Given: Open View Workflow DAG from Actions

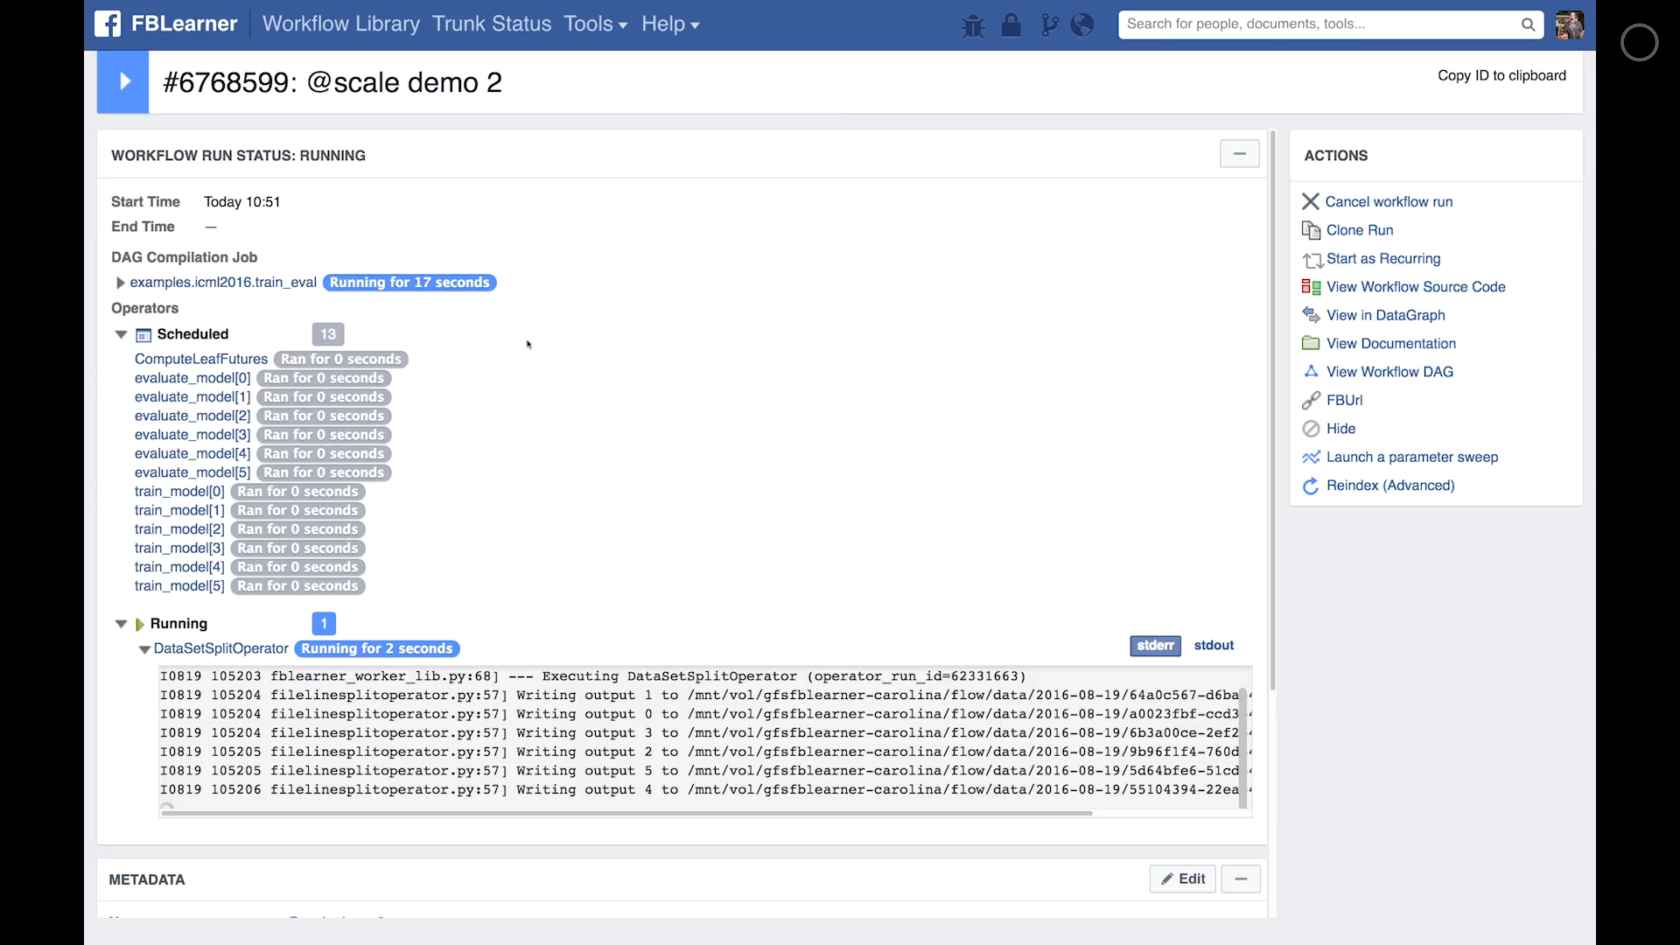Looking at the screenshot, I should coord(1388,371).
